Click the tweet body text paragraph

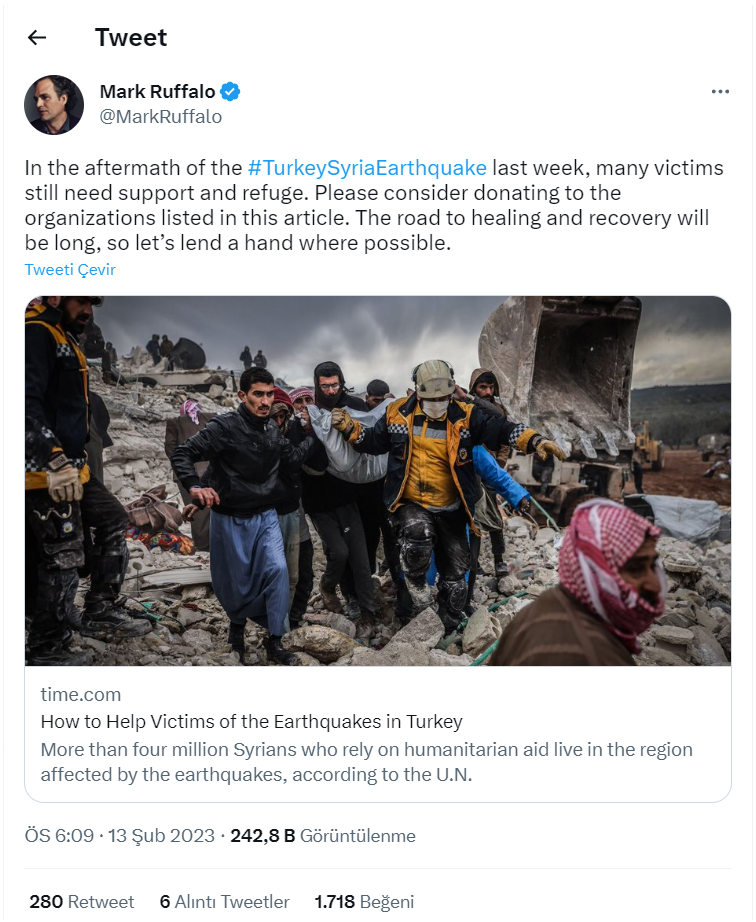374,205
